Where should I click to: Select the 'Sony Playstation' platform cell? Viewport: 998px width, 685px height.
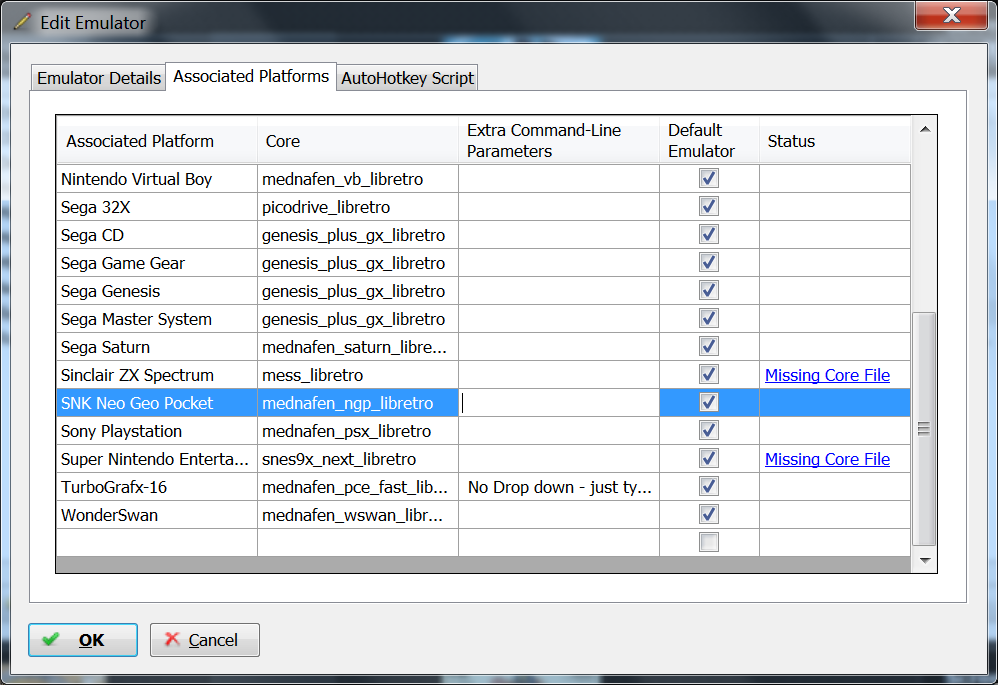[157, 431]
